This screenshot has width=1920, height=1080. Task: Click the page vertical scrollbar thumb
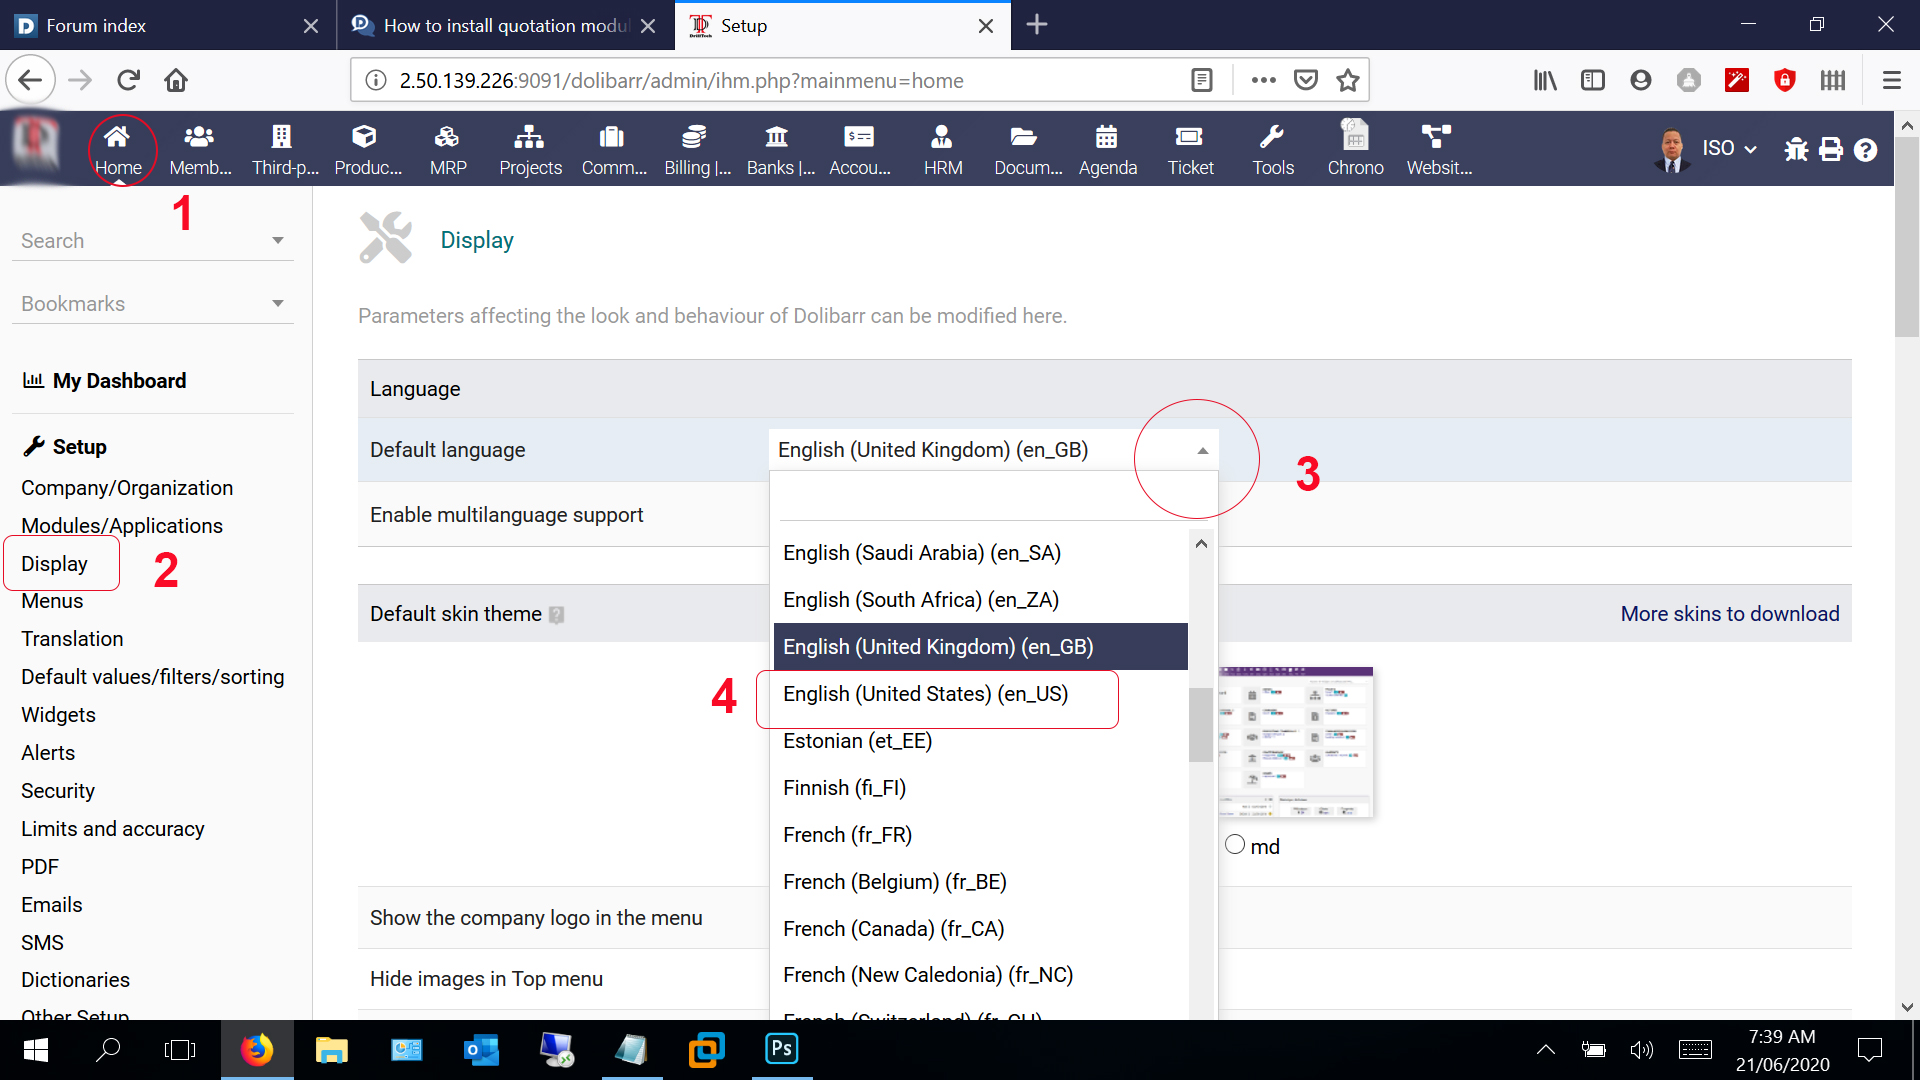pos(1906,235)
